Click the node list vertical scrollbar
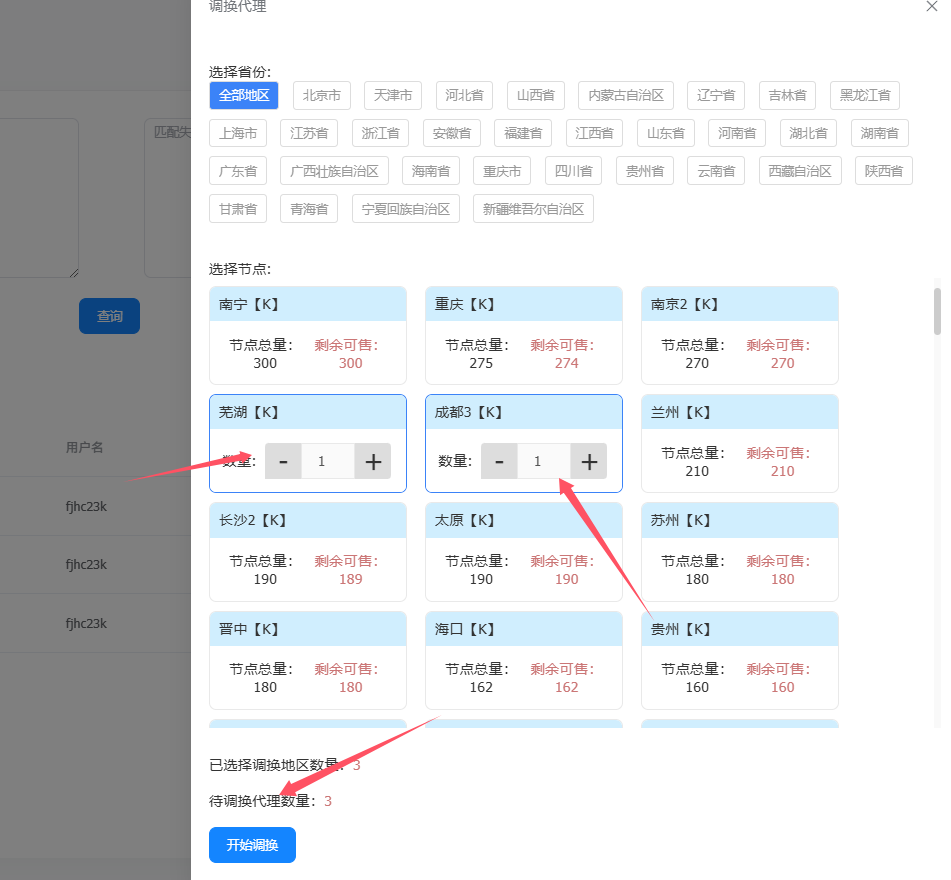The image size is (951, 880). [937, 311]
